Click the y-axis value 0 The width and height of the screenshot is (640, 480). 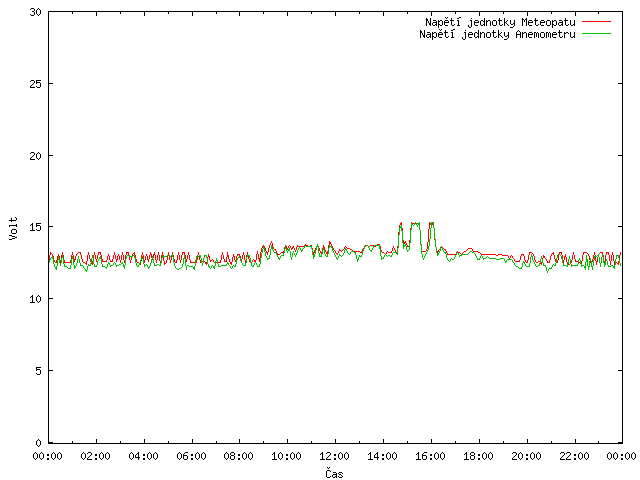(38, 442)
